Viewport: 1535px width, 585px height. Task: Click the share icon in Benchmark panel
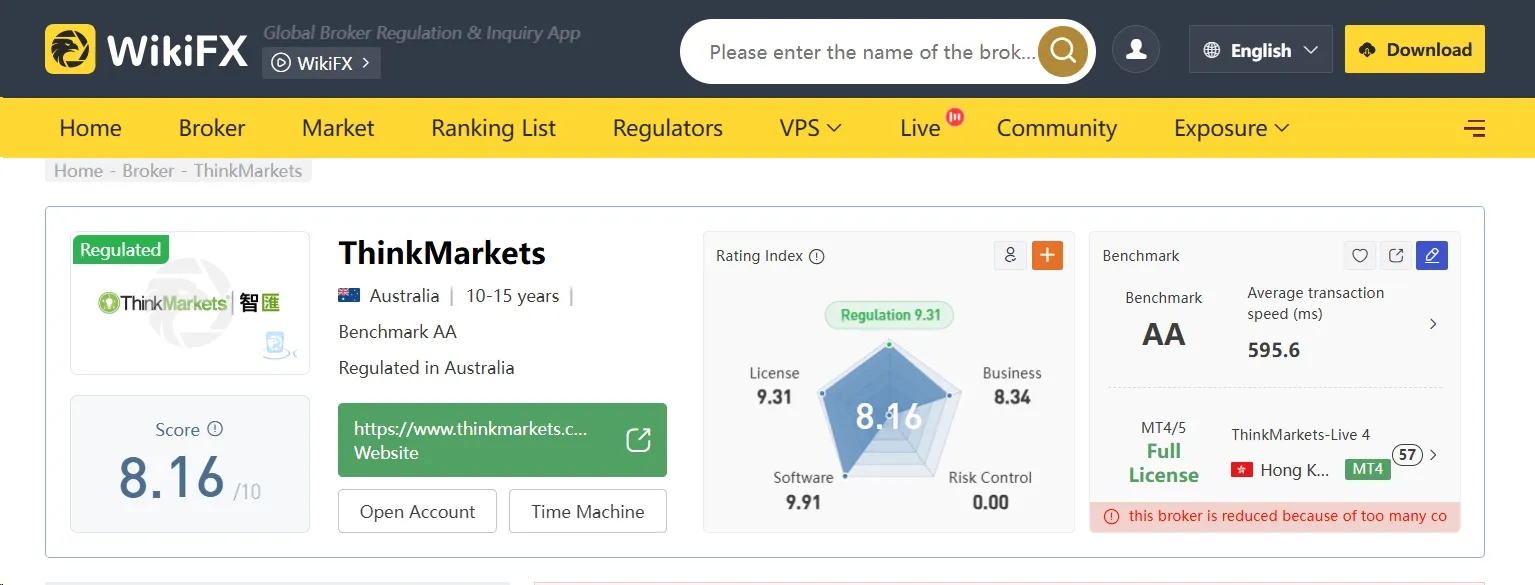point(1396,256)
